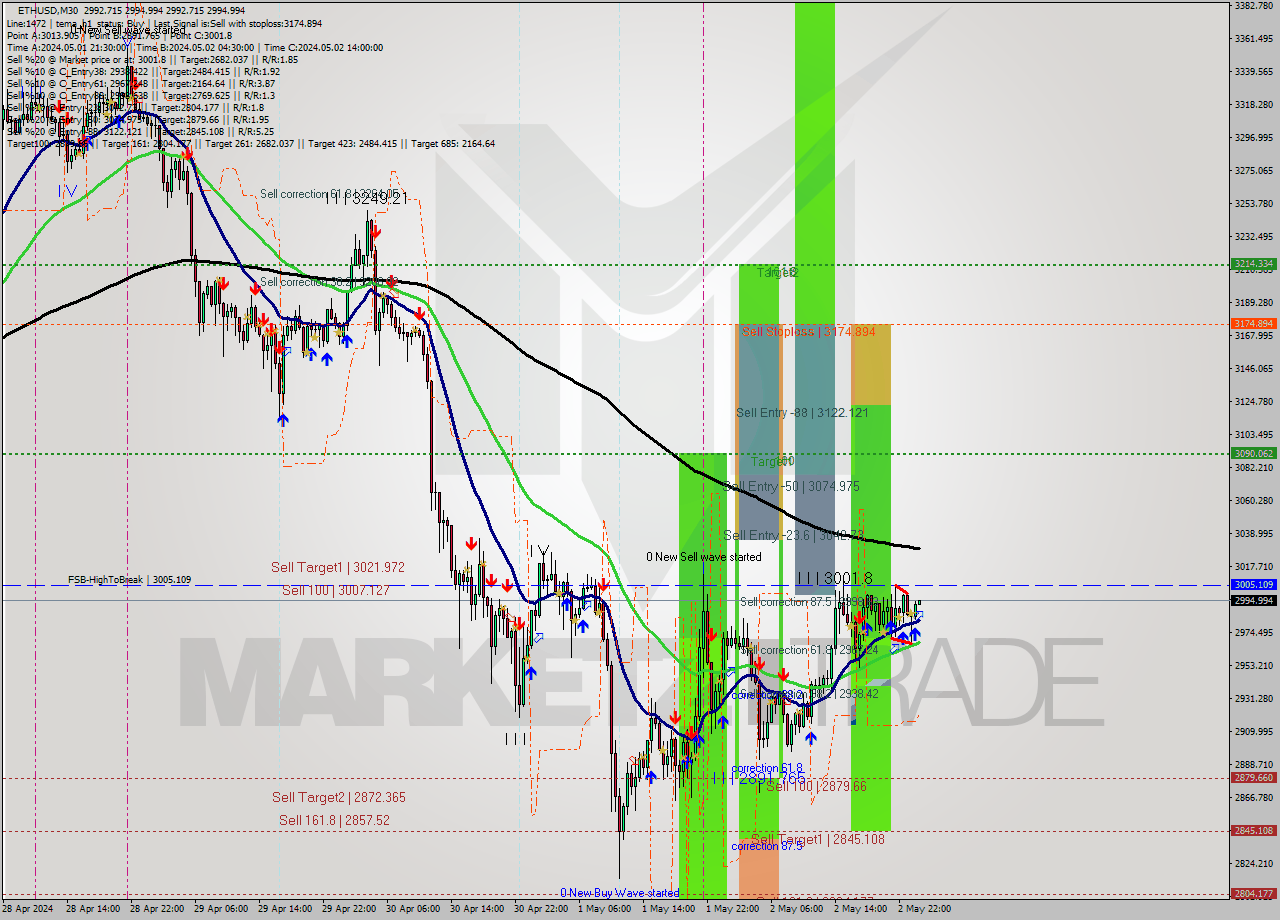Click the 3060.280 price axis value
This screenshot has width=1280, height=920.
pos(1253,500)
